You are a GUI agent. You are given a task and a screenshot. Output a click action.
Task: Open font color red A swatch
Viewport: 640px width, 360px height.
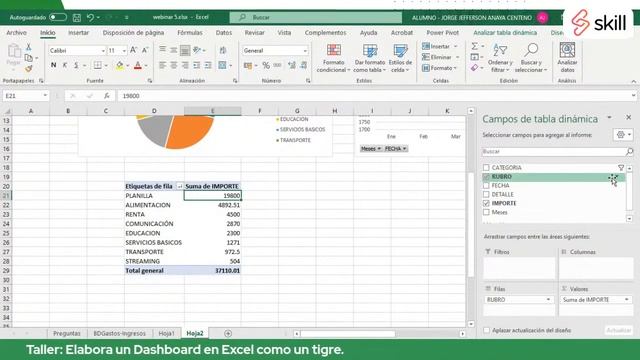click(138, 65)
